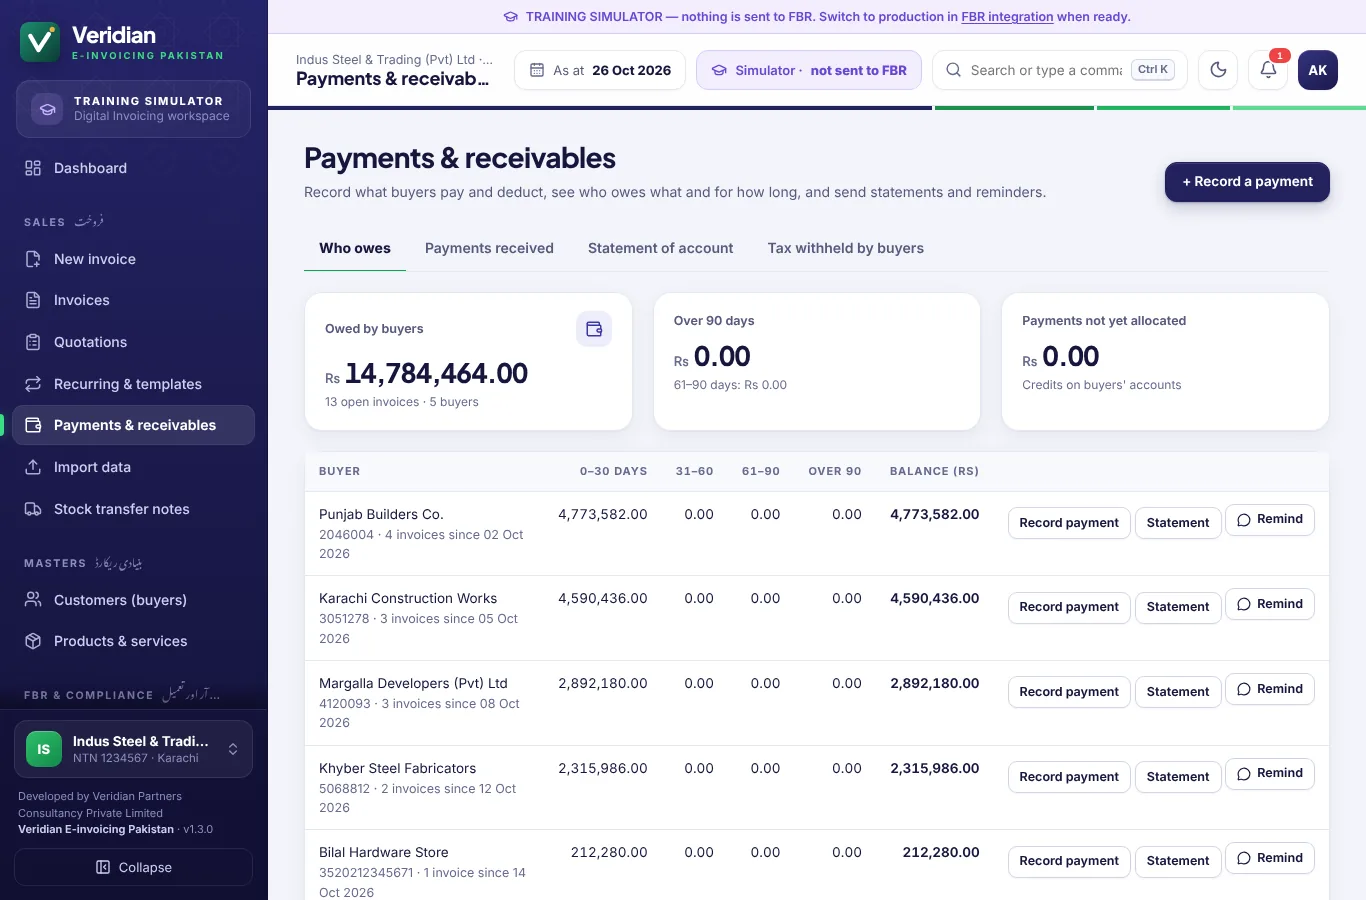Click balance 4,590,436.00 in Balance column
1366x900 pixels.
[x=935, y=598]
